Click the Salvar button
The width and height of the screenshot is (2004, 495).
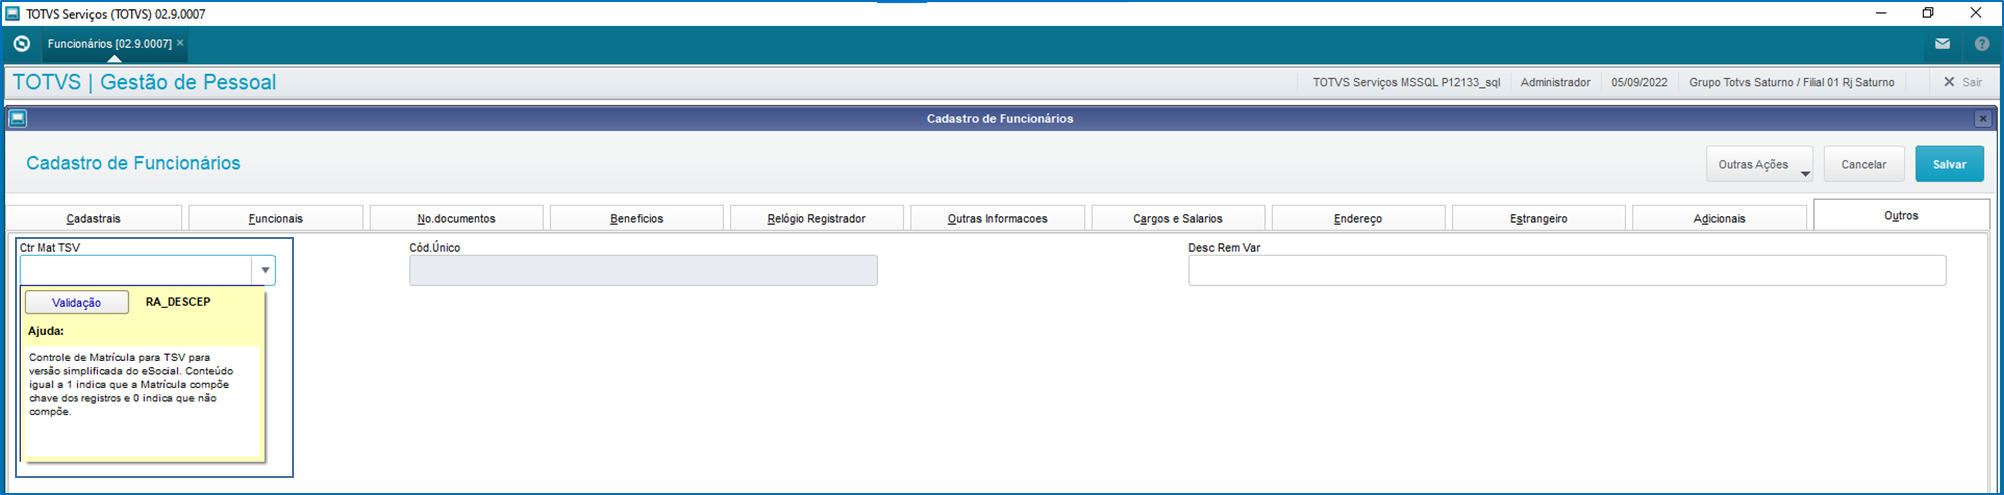(1949, 164)
